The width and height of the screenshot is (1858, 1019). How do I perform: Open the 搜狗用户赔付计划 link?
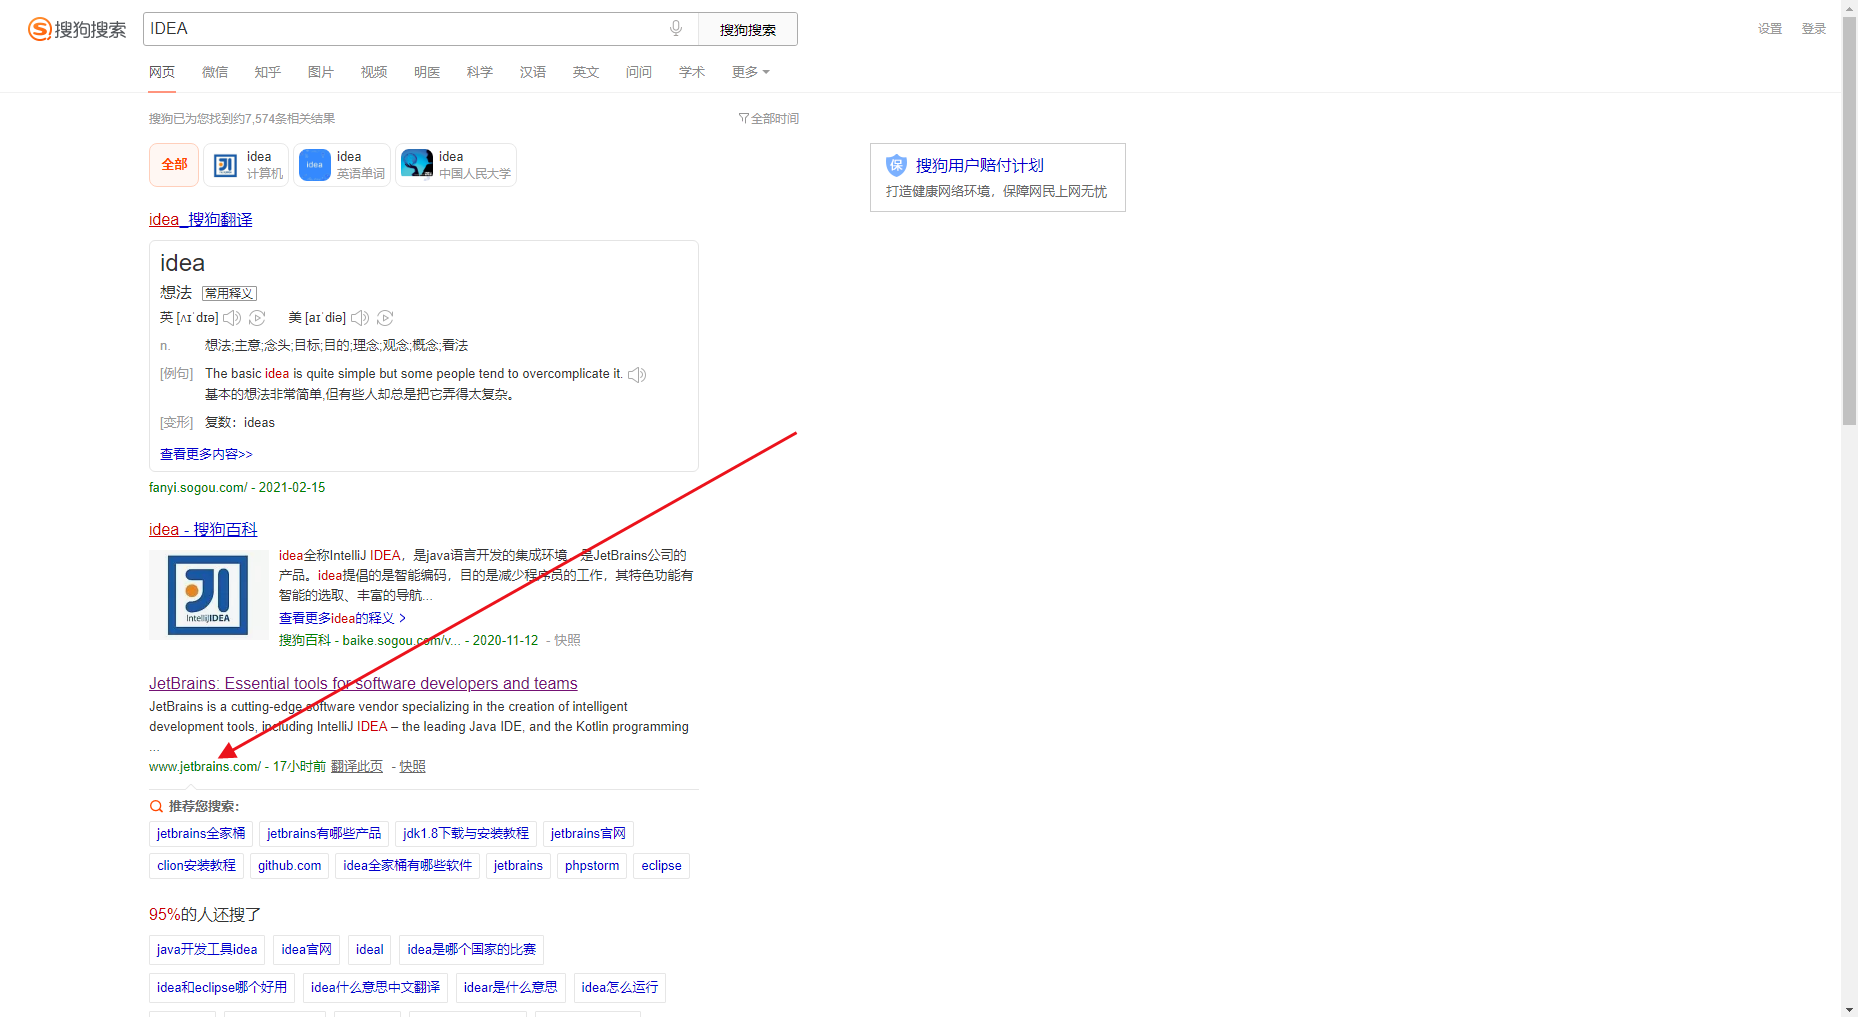980,166
